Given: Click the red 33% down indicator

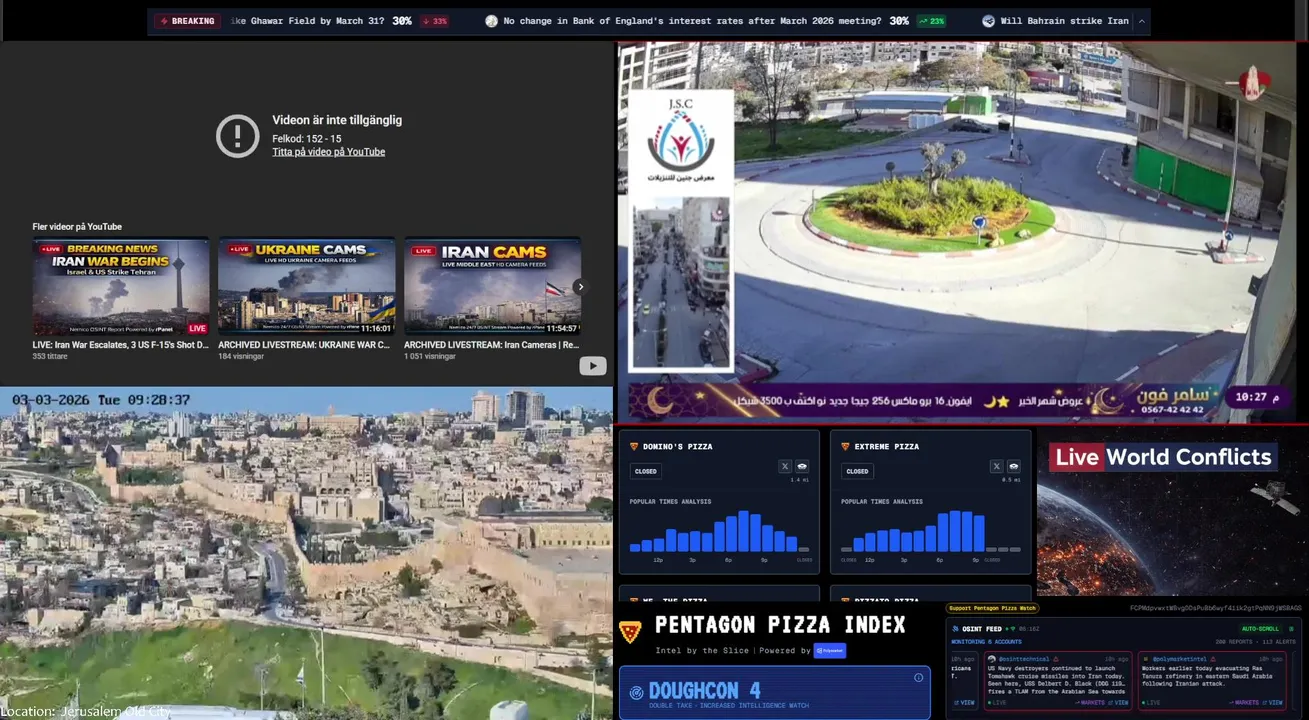Looking at the screenshot, I should 433,21.
